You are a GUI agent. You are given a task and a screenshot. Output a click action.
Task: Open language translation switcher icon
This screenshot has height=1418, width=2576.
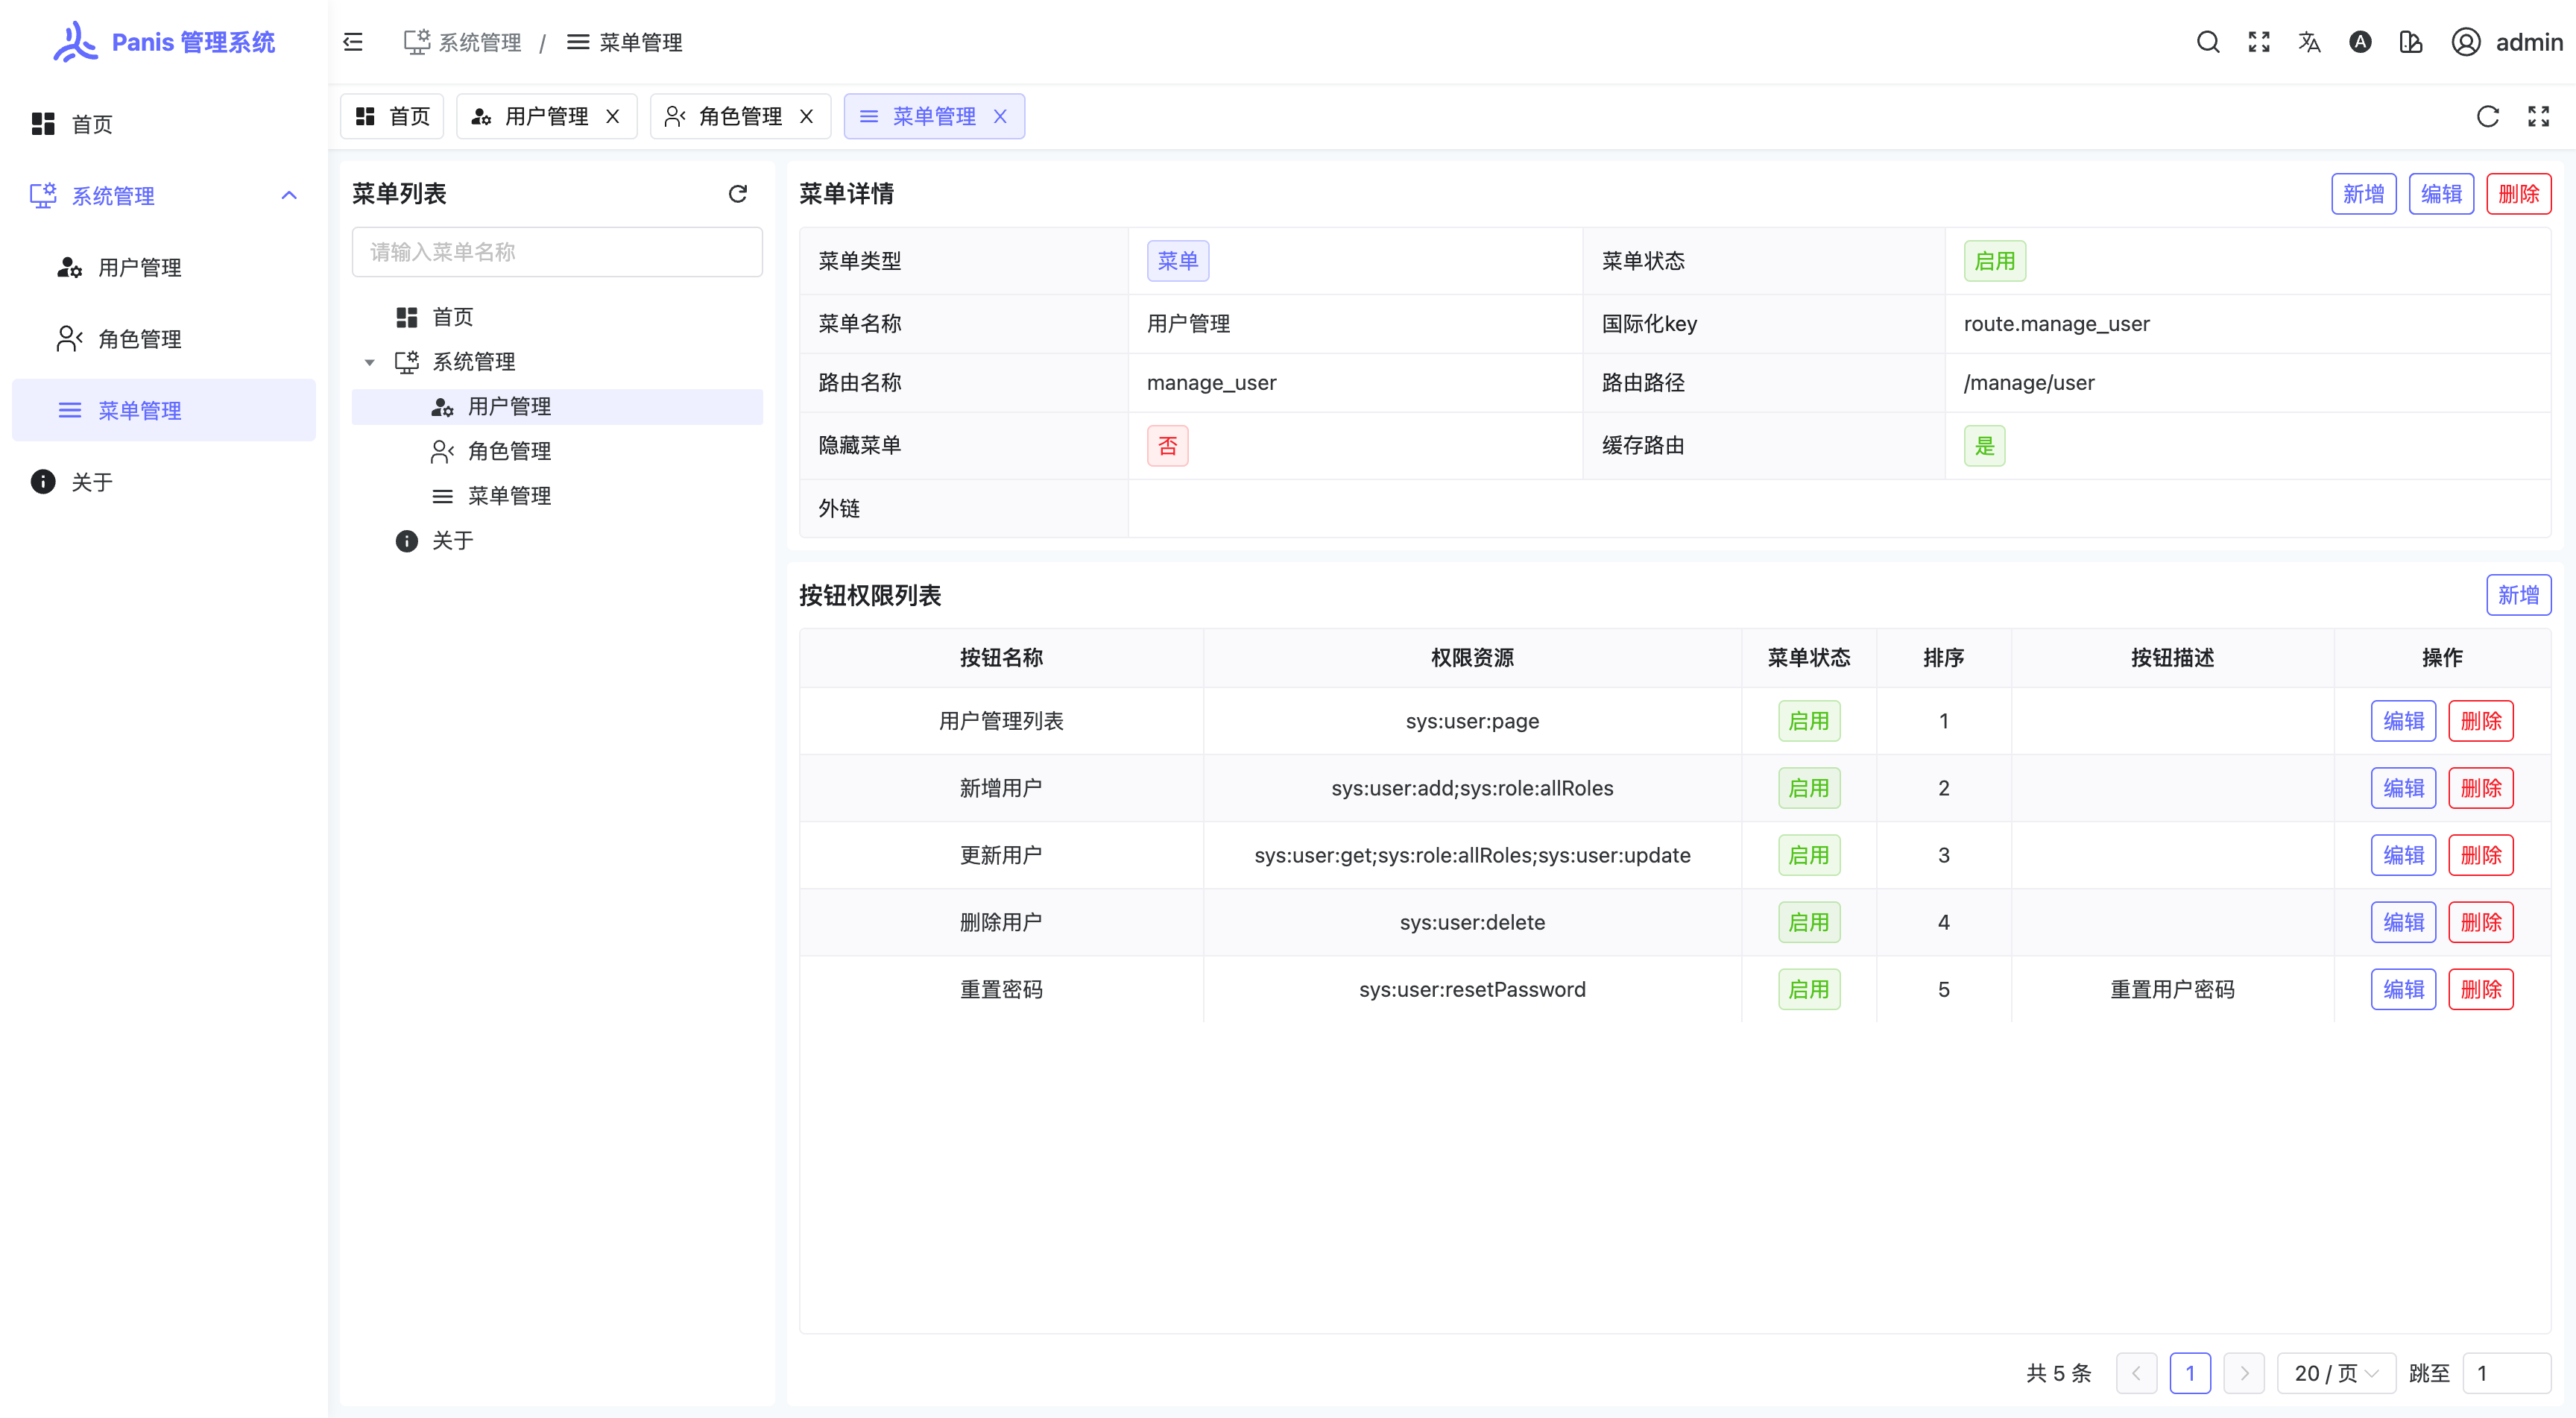(2309, 42)
